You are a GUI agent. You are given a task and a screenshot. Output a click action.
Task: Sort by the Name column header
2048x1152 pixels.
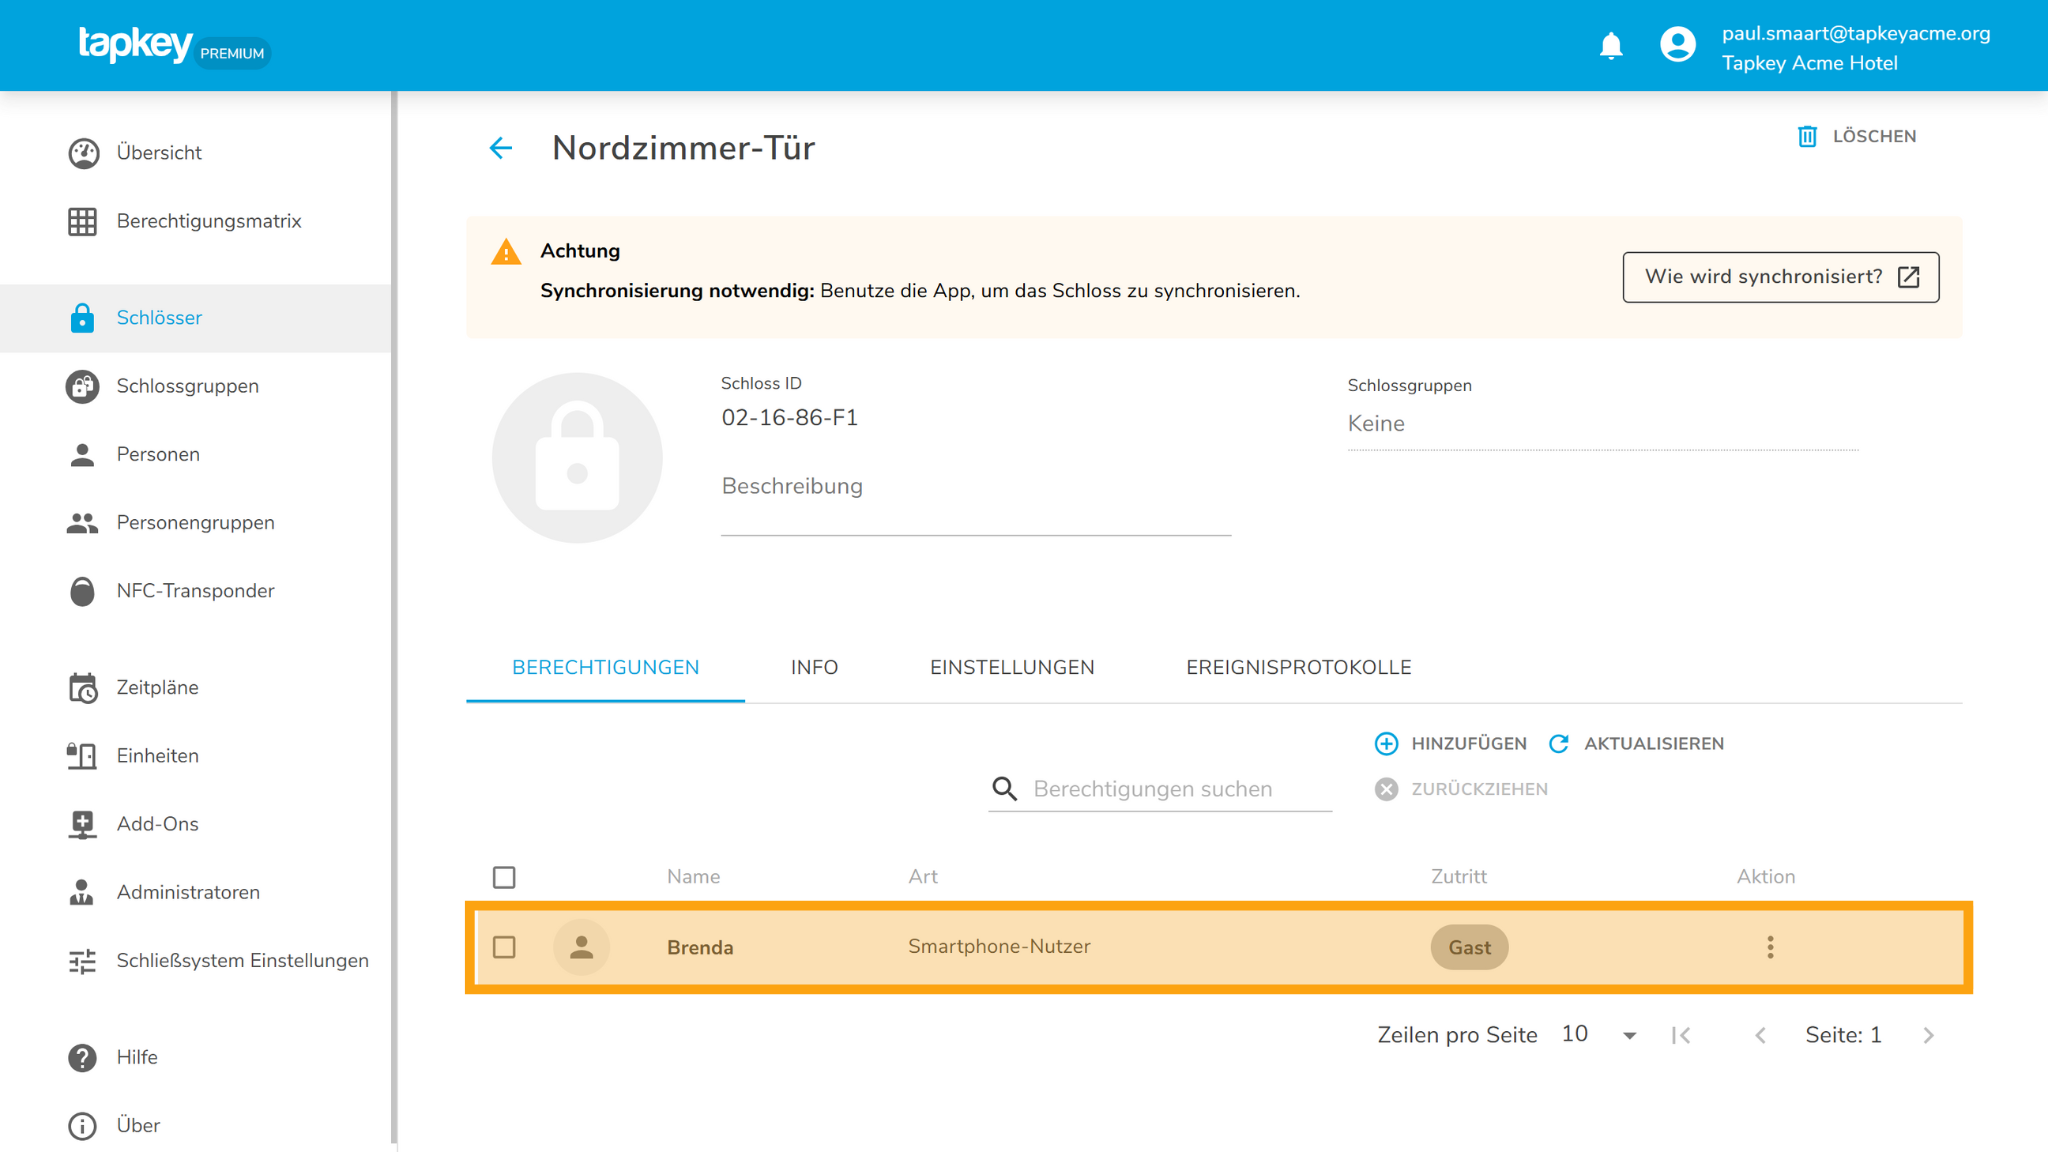click(x=693, y=877)
